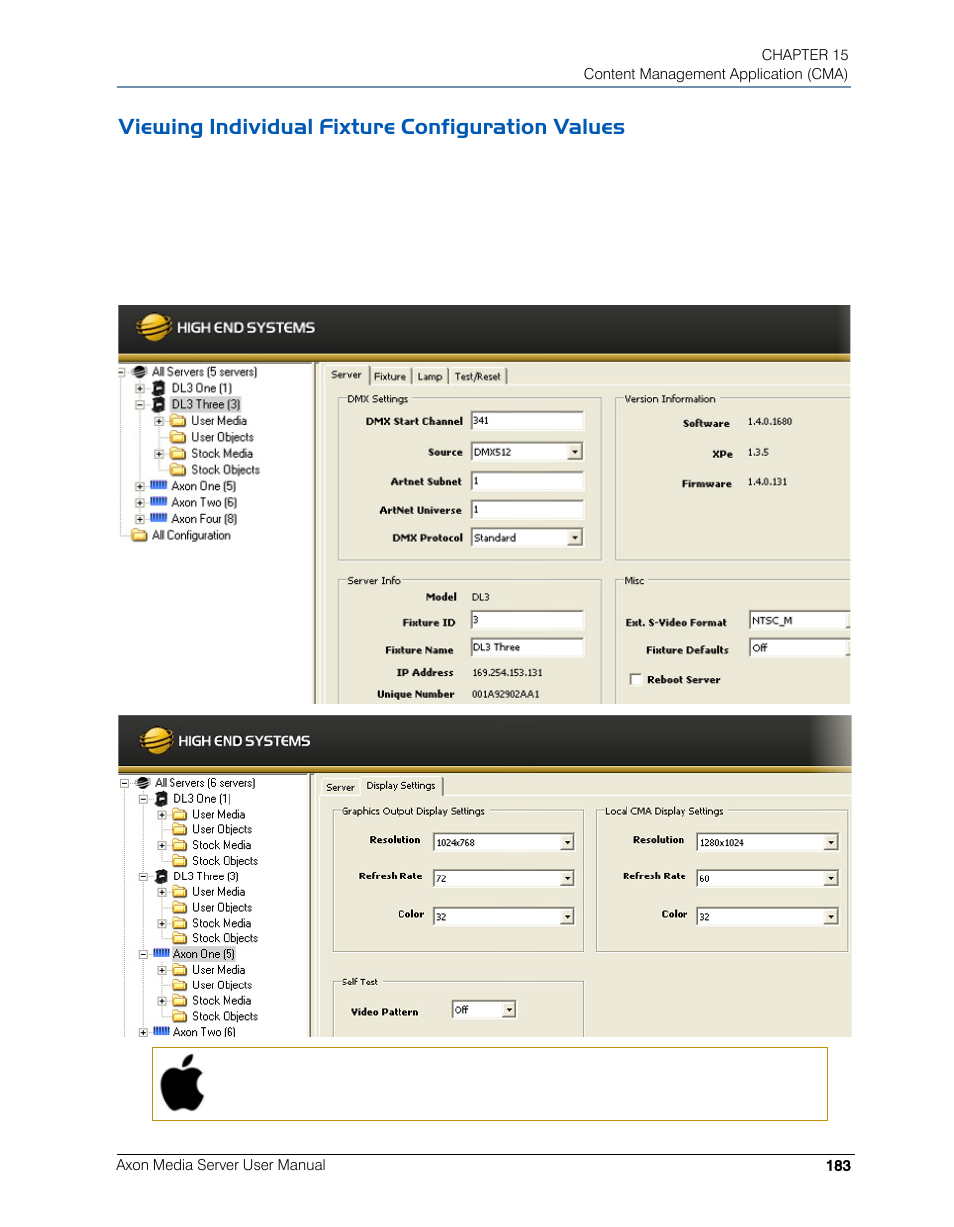
Task: Select User Objects label under lower Axon One
Action: (222, 985)
